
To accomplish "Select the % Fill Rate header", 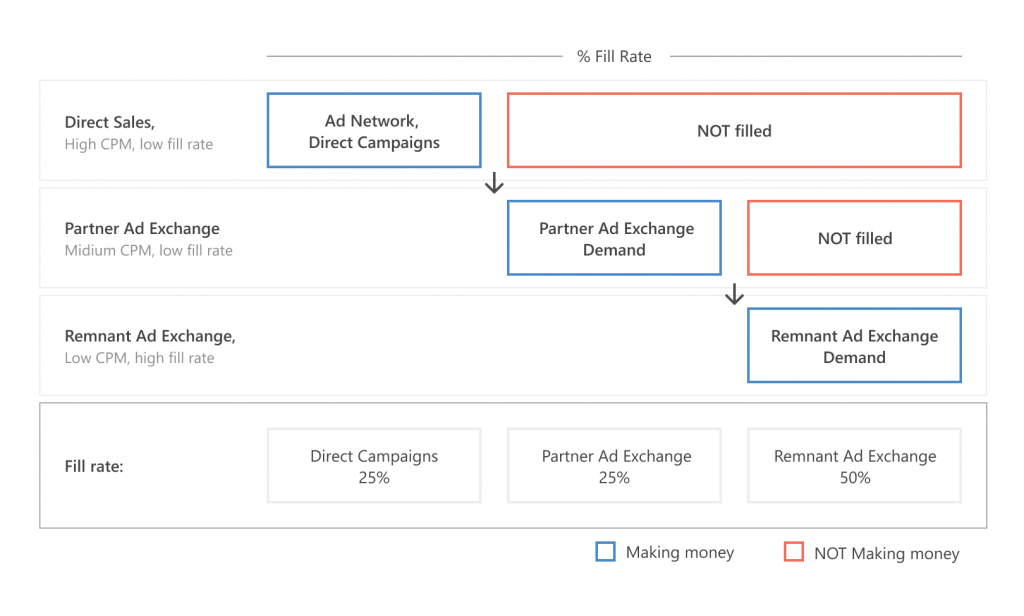I will tap(613, 56).
